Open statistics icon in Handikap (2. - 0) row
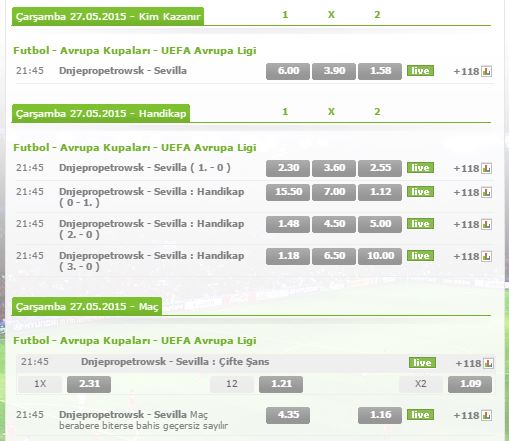This screenshot has width=509, height=441. [x=486, y=224]
